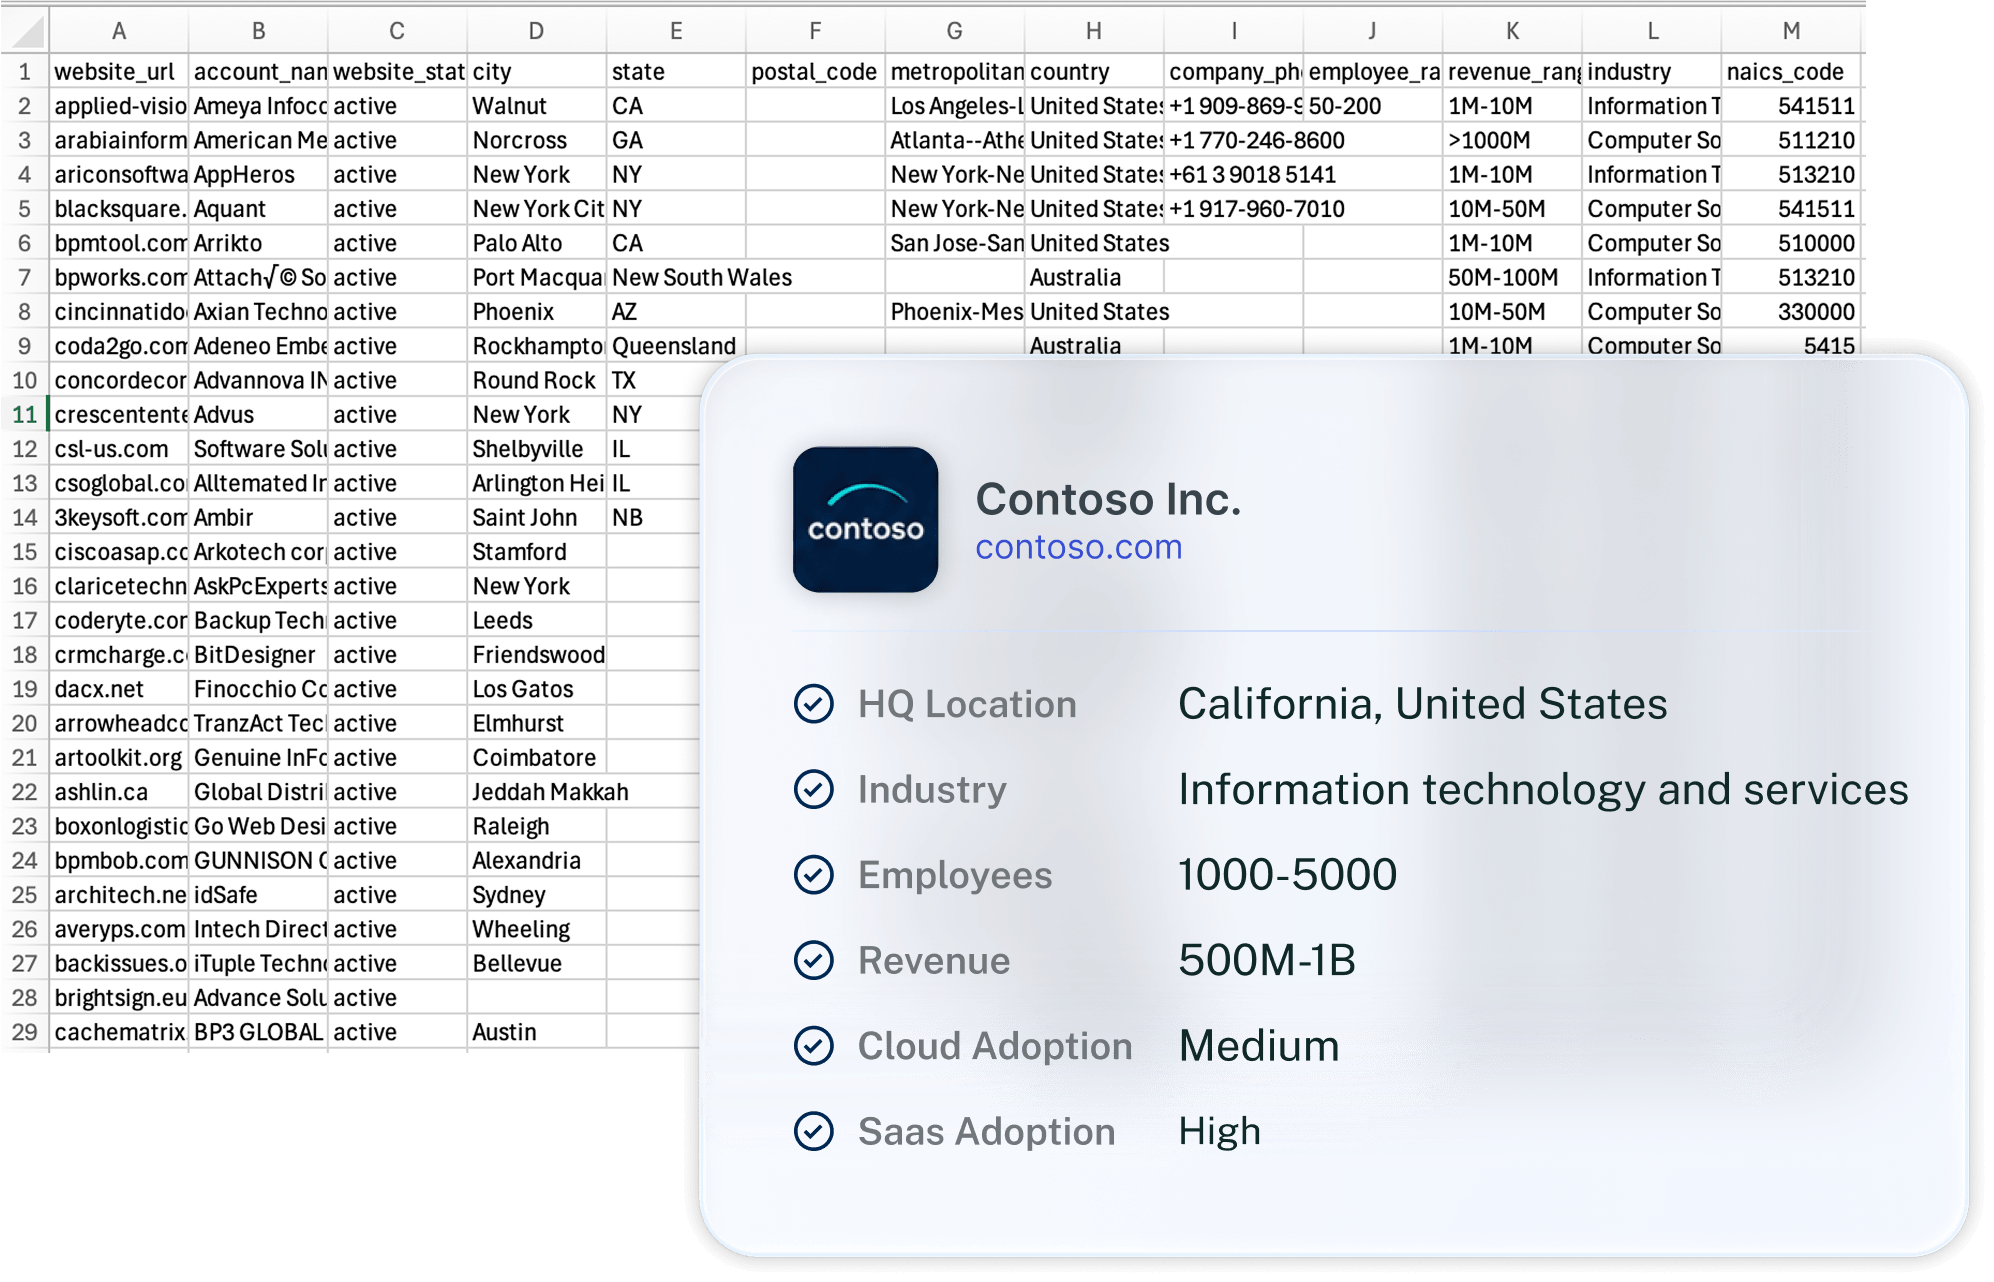Select cell 'artoolkit.org' in website column
Image resolution: width=1994 pixels, height=1282 pixels.
pos(119,758)
